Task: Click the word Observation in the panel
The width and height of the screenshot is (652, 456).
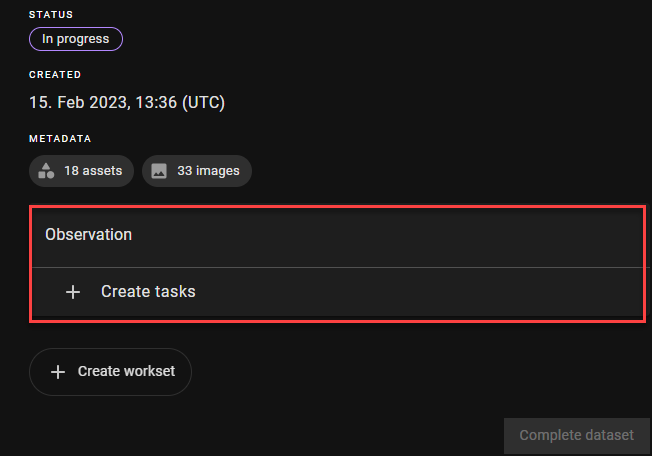Action: 88,235
